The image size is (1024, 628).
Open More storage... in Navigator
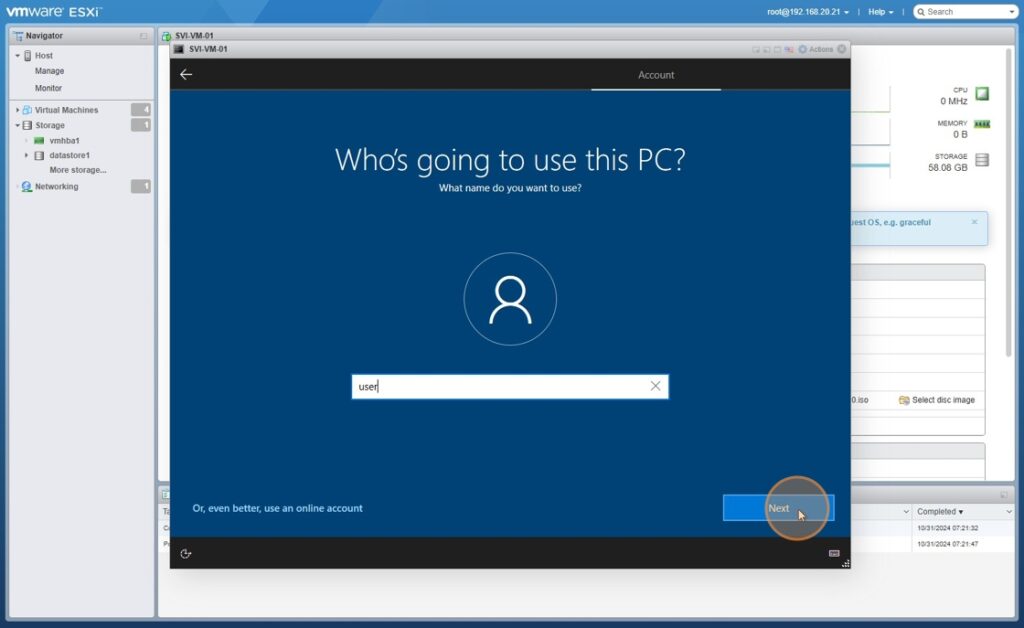click(78, 170)
